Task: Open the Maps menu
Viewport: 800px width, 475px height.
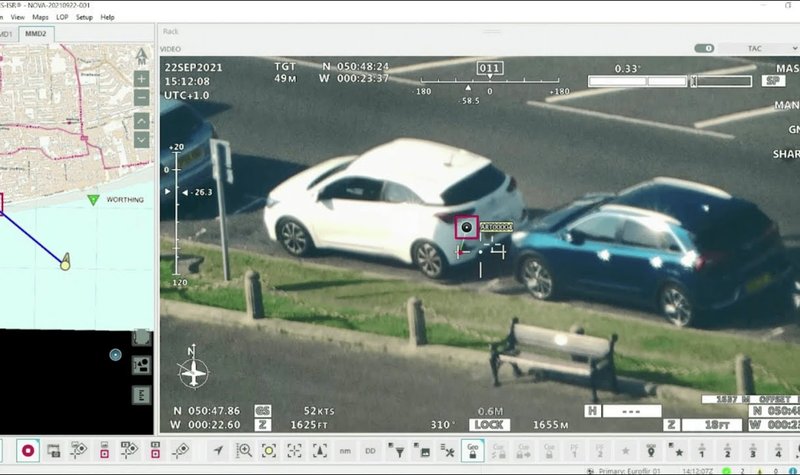Action: (x=40, y=17)
